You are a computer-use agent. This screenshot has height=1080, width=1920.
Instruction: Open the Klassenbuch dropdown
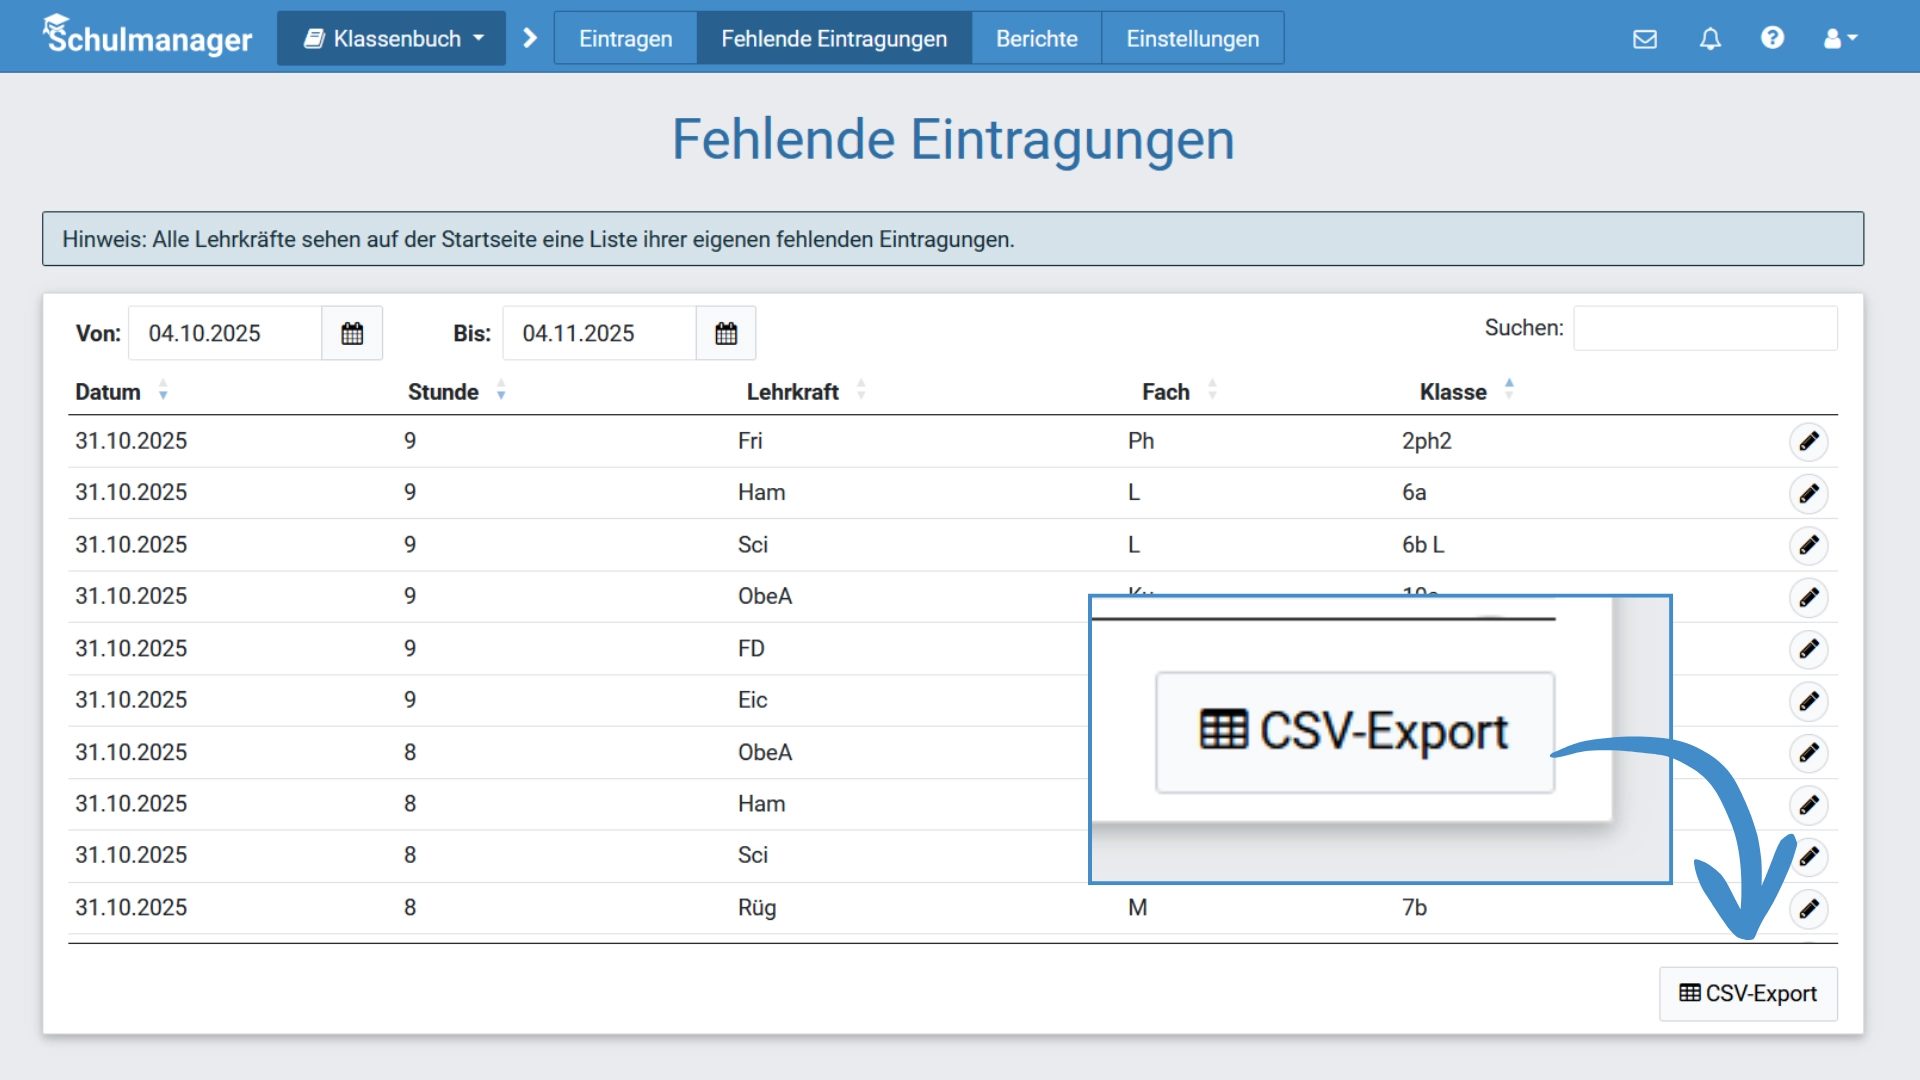pyautogui.click(x=390, y=38)
